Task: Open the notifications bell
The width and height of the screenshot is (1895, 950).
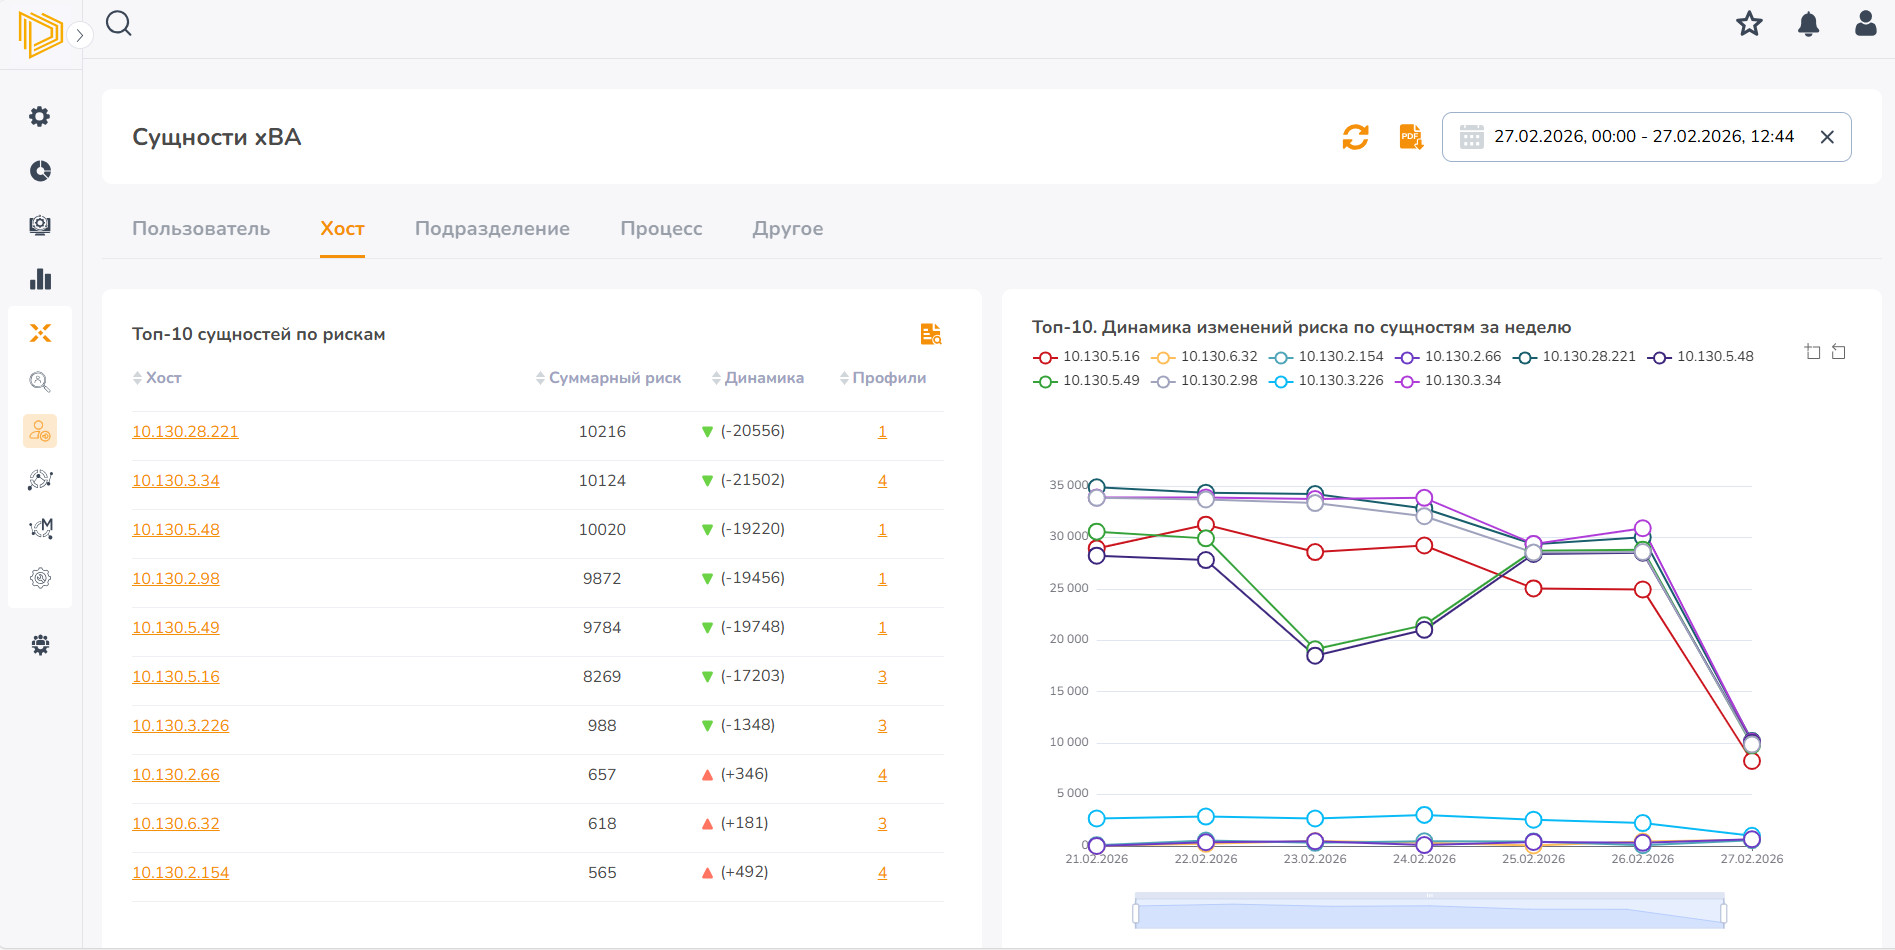Action: [x=1808, y=24]
